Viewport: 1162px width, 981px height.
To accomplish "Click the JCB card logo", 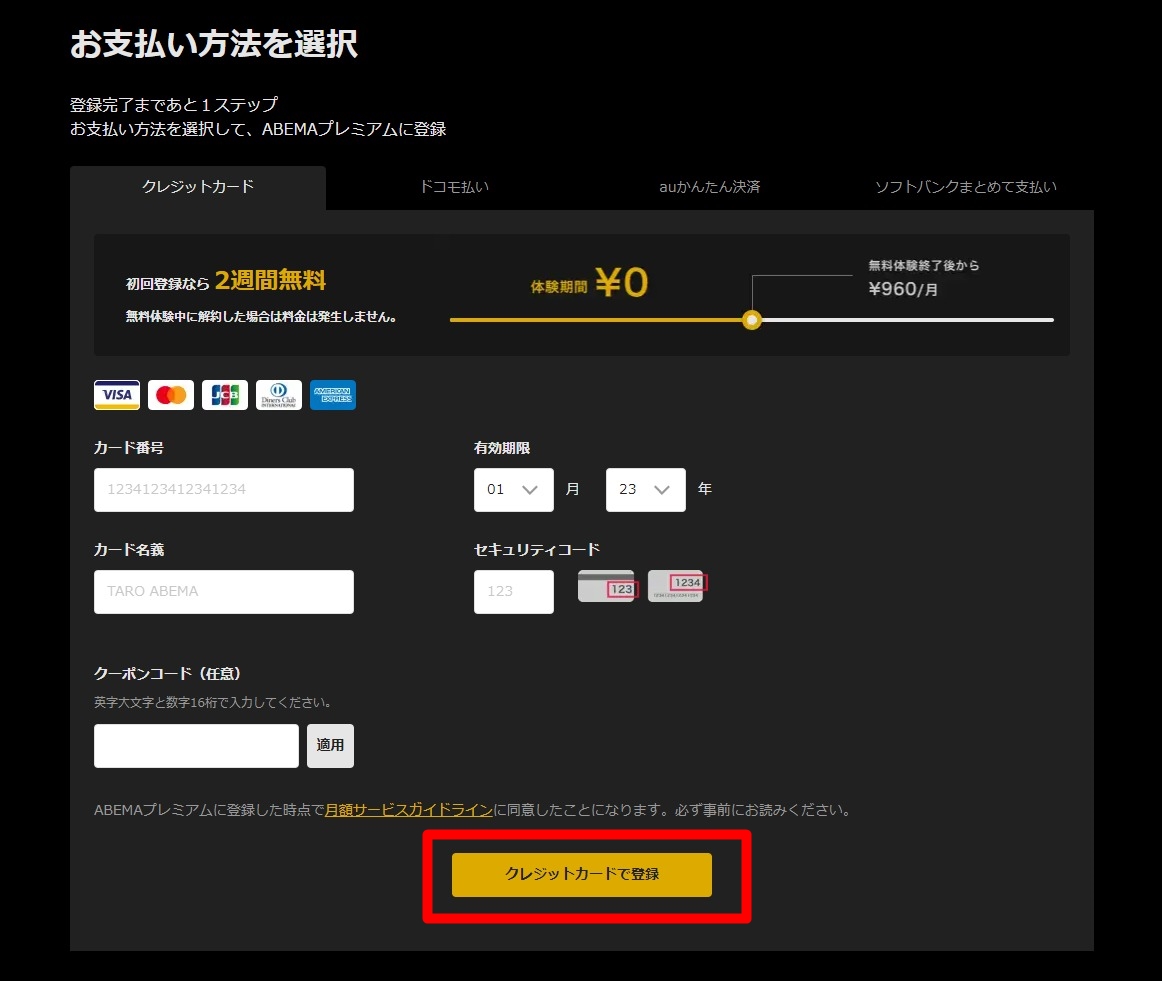I will point(225,395).
